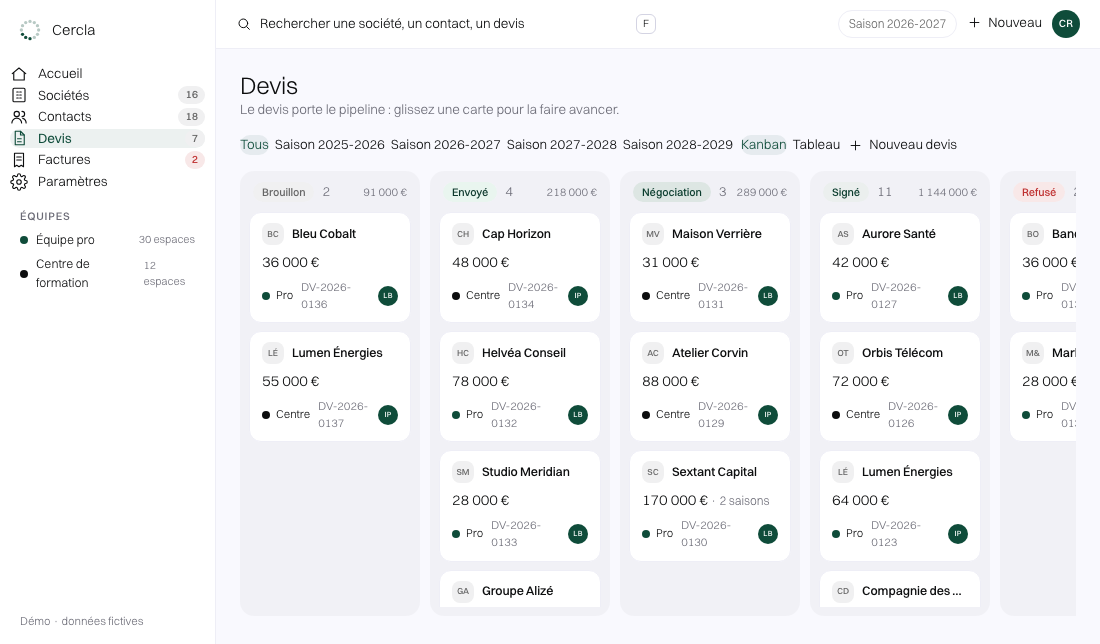Open Paramètres section

(x=108, y=182)
